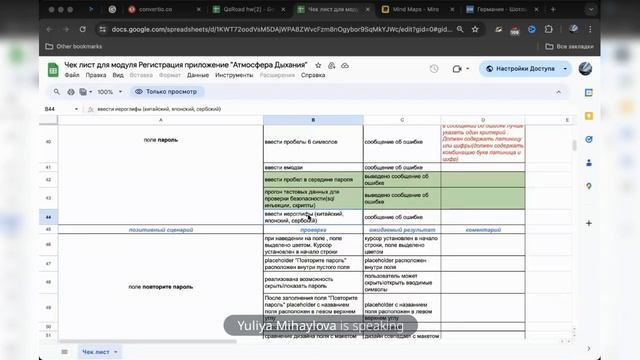Select row 44 header
Image resolution: width=640 pixels, height=360 pixels.
48,217
